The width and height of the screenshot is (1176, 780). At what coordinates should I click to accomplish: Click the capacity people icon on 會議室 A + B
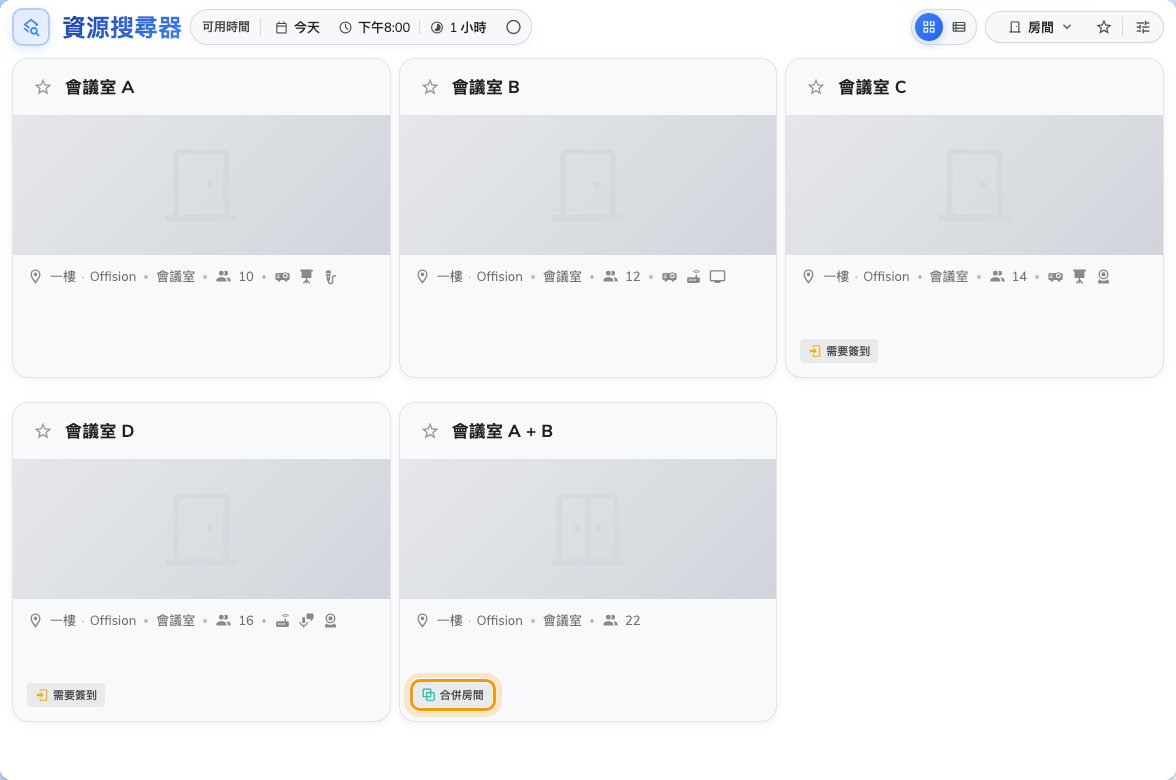coord(610,620)
